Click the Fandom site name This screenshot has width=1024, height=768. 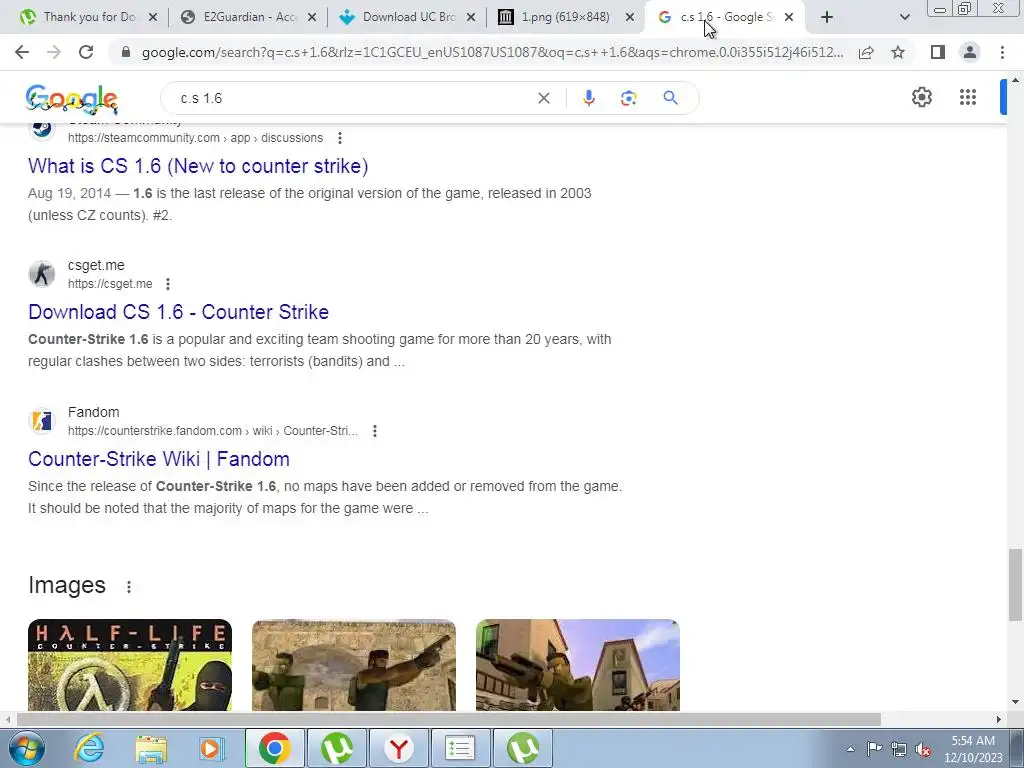tap(93, 412)
